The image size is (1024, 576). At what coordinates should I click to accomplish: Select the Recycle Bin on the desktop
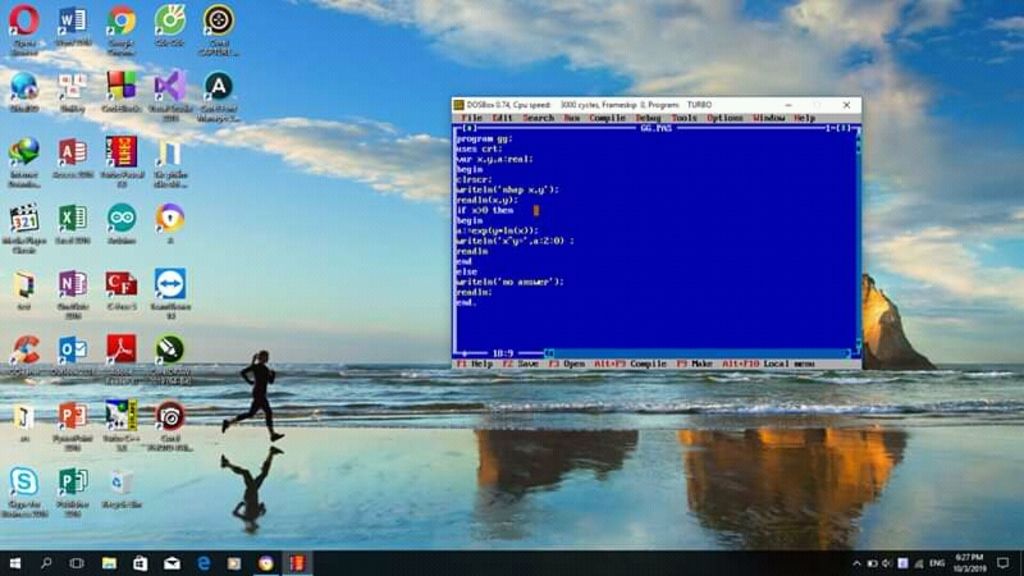coord(121,483)
